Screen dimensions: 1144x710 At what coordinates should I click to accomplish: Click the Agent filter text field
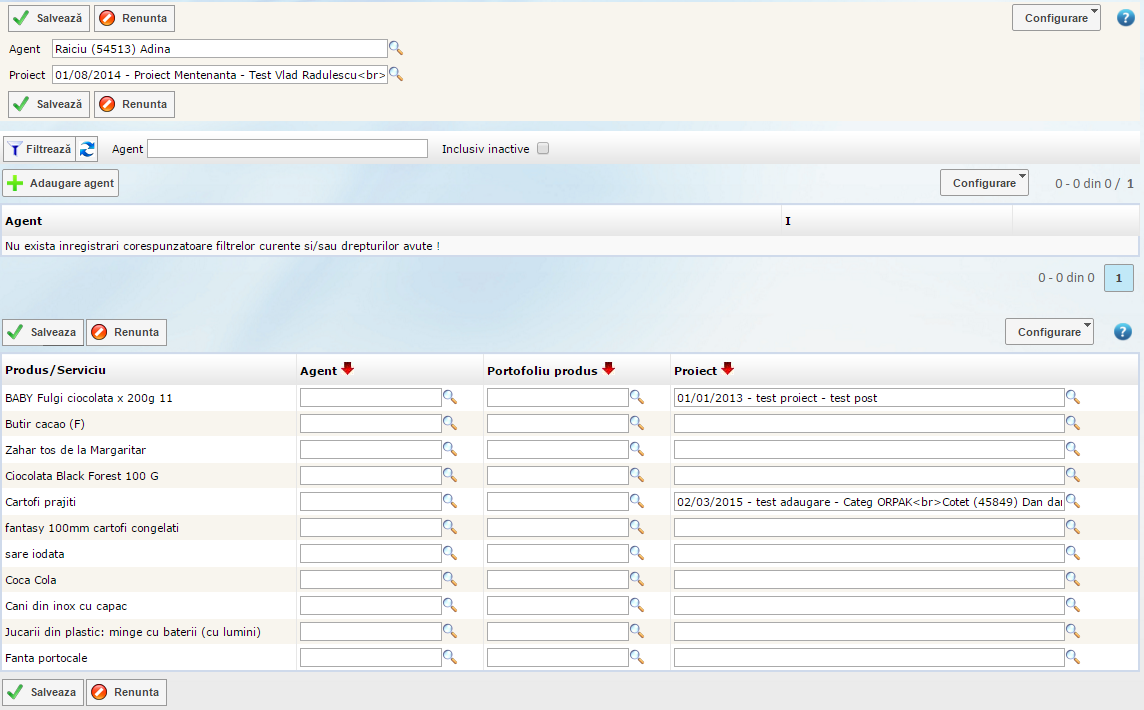(x=287, y=149)
